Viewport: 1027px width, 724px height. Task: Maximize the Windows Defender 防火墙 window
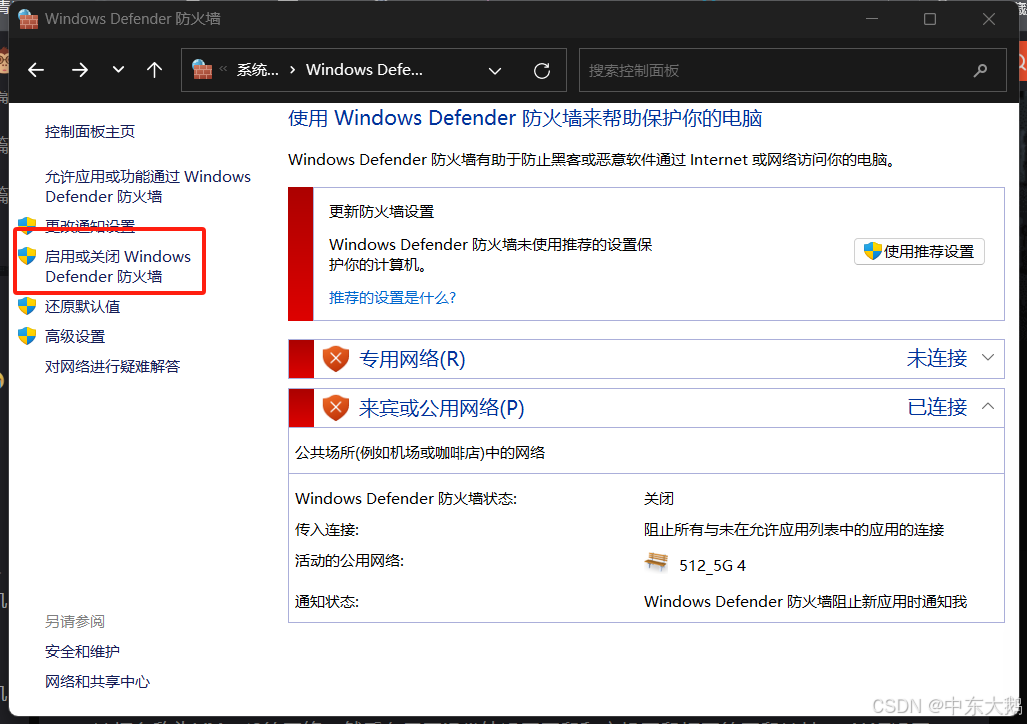click(x=930, y=19)
